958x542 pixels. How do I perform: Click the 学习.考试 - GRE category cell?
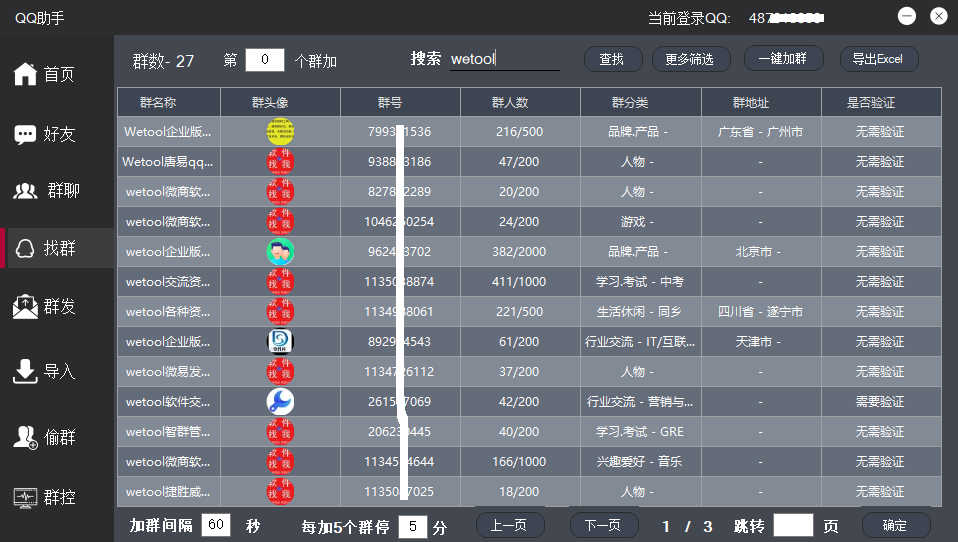point(640,431)
